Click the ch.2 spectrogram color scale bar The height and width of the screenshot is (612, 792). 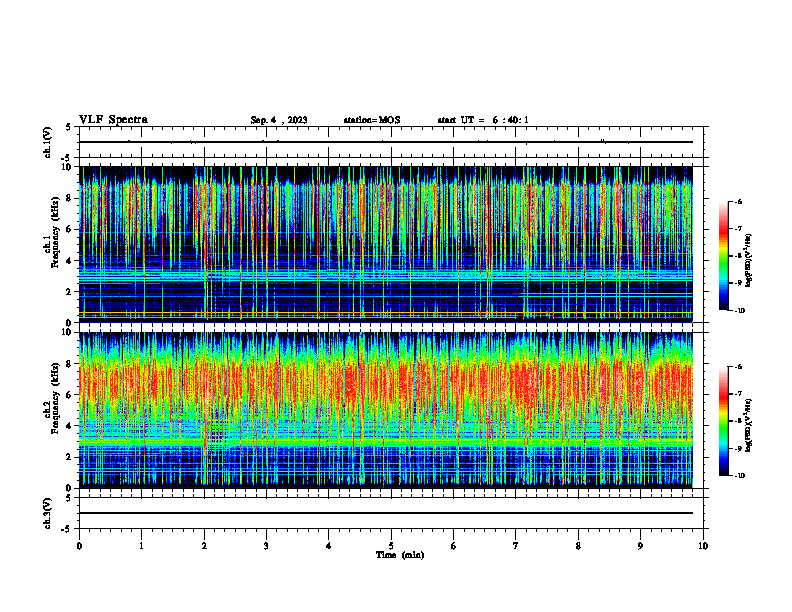(723, 421)
